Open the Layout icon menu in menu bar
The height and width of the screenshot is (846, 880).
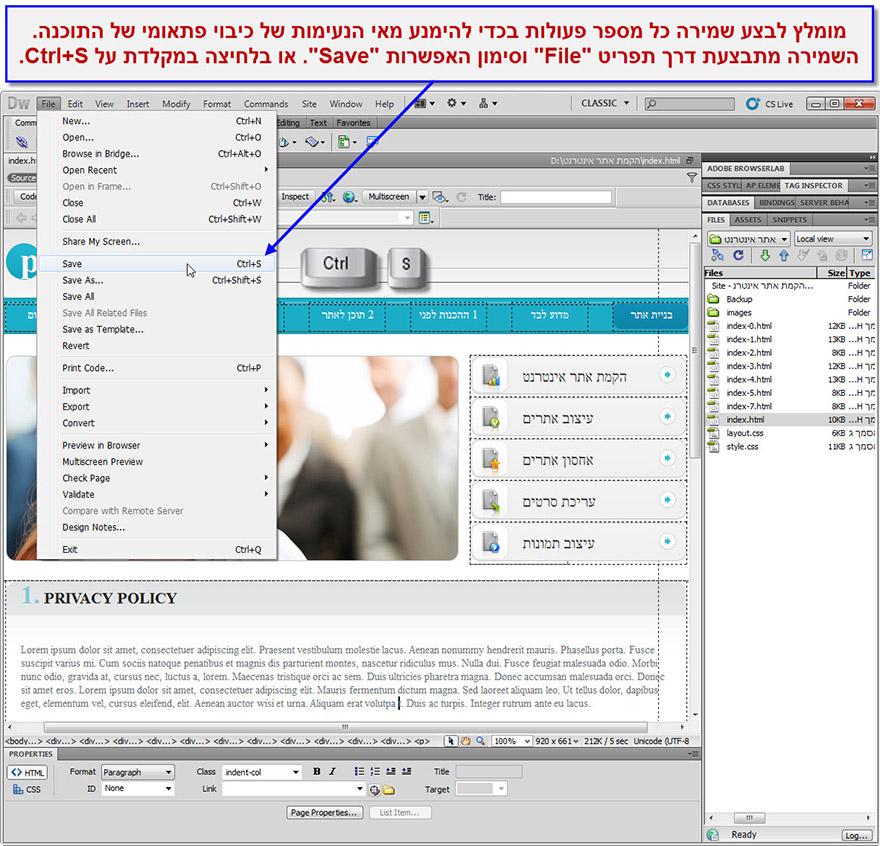coord(424,103)
